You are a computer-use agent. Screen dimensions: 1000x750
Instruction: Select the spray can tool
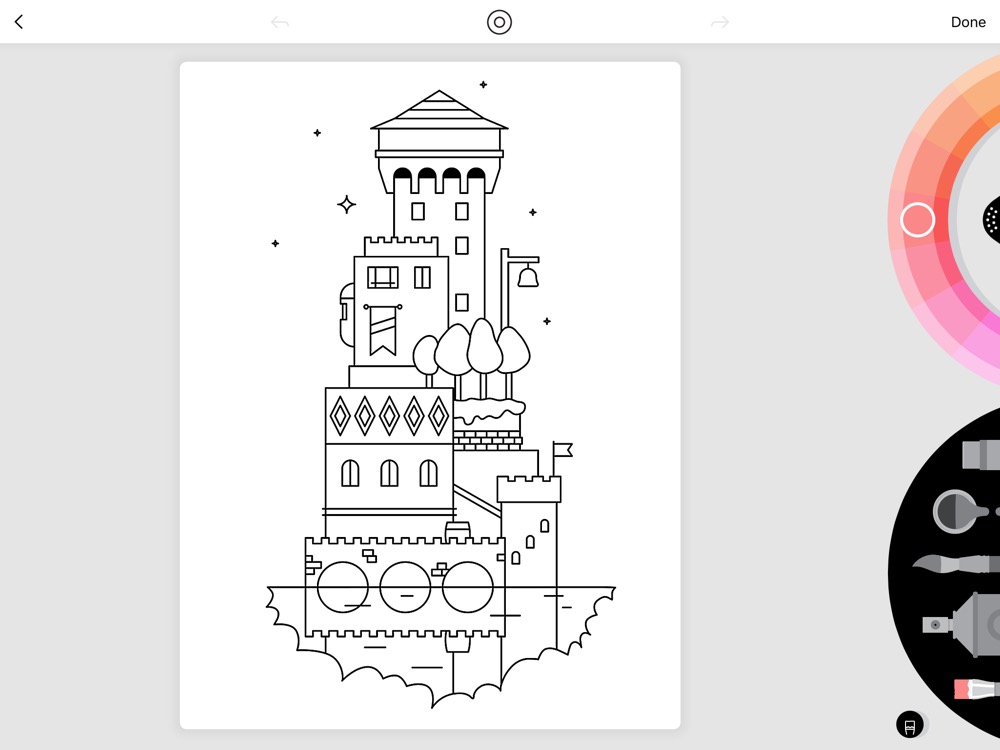point(965,625)
